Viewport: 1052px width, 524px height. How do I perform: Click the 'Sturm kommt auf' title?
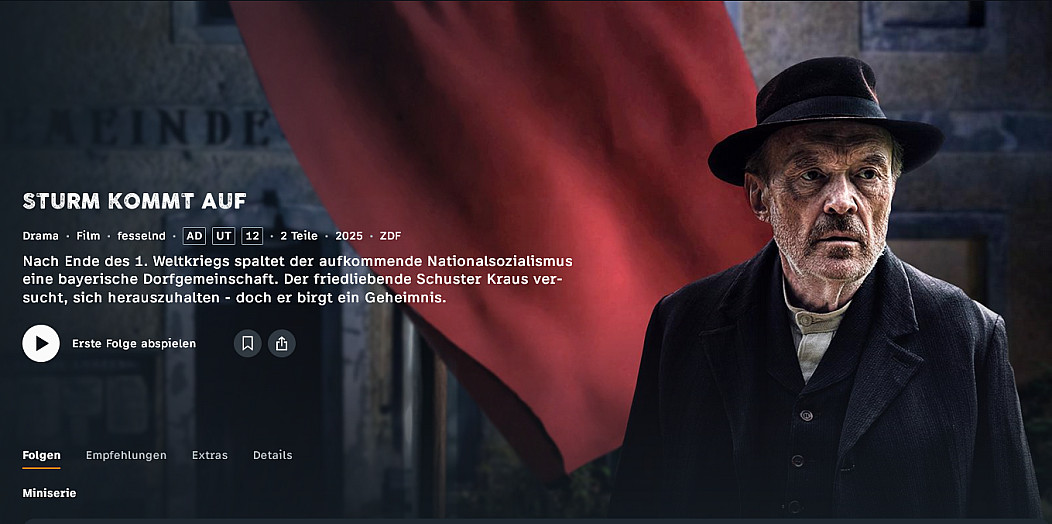coord(134,201)
